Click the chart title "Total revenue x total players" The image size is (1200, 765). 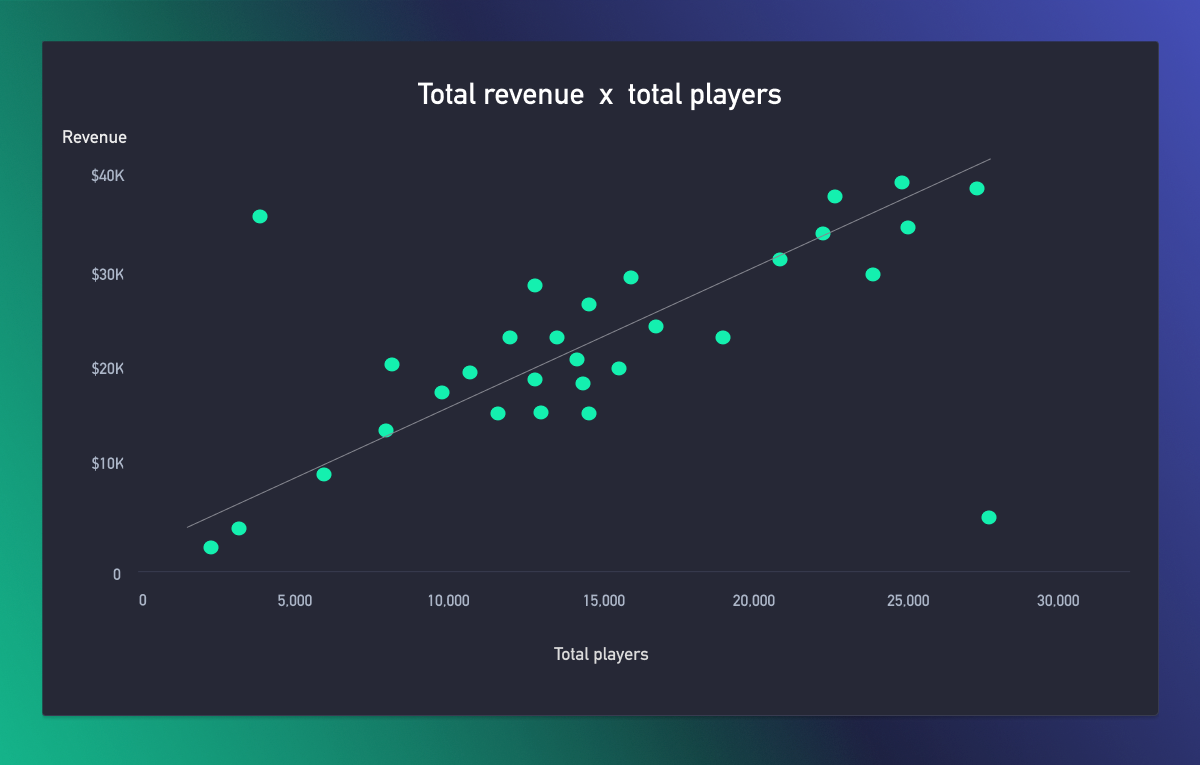(599, 95)
